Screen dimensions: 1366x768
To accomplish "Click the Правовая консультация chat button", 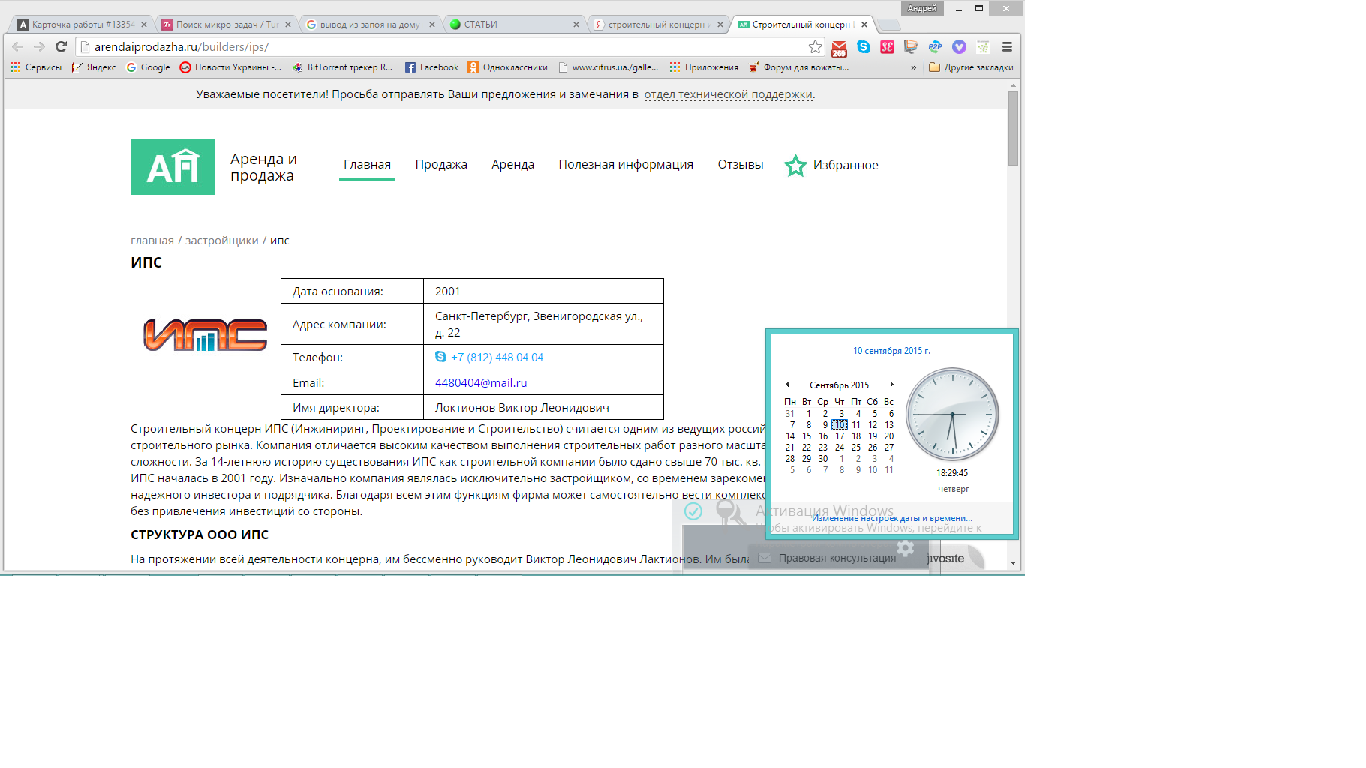I will tap(837, 558).
